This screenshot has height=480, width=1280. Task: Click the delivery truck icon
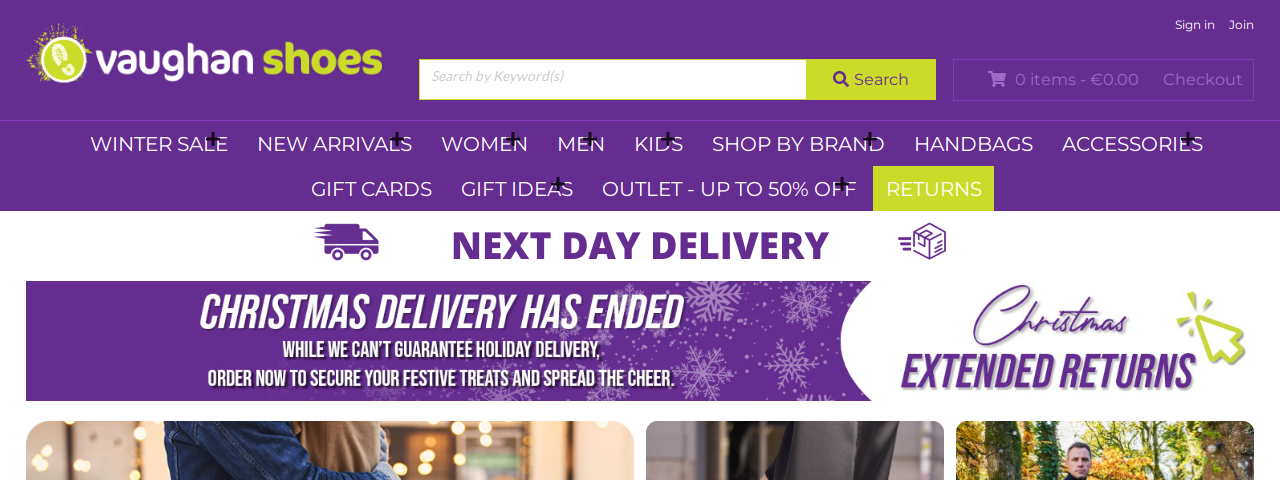(346, 242)
